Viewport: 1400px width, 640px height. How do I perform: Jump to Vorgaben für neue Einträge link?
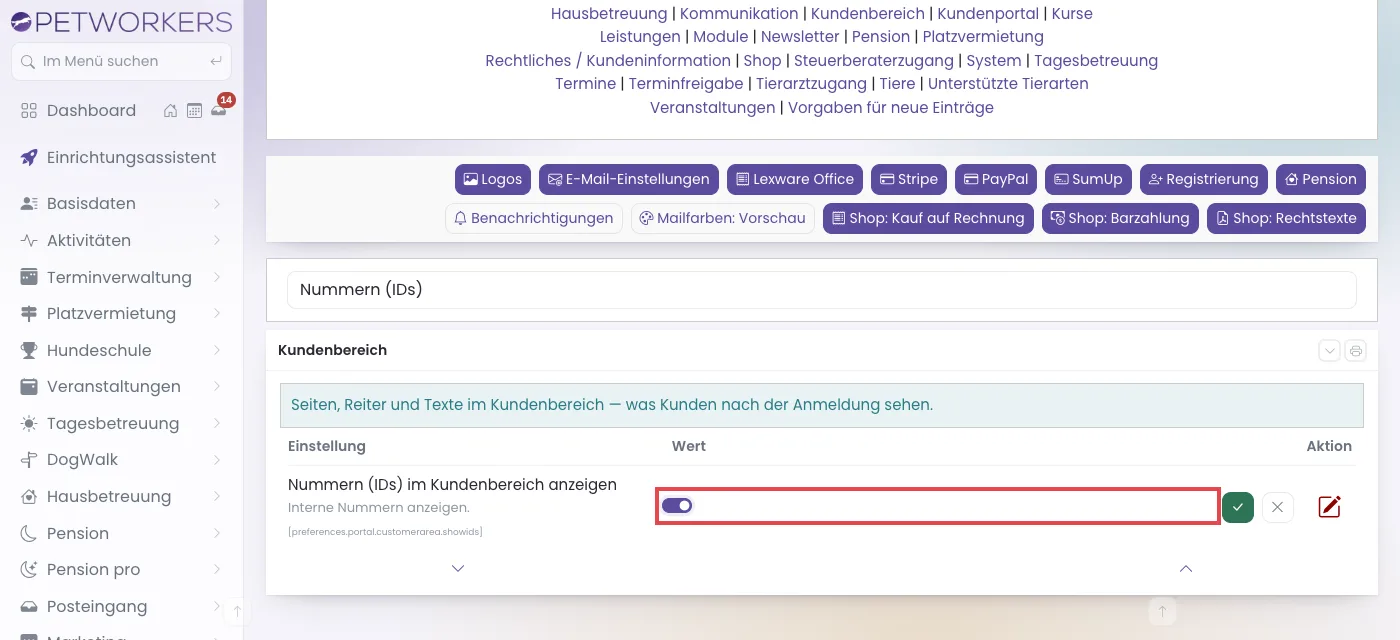coord(891,108)
